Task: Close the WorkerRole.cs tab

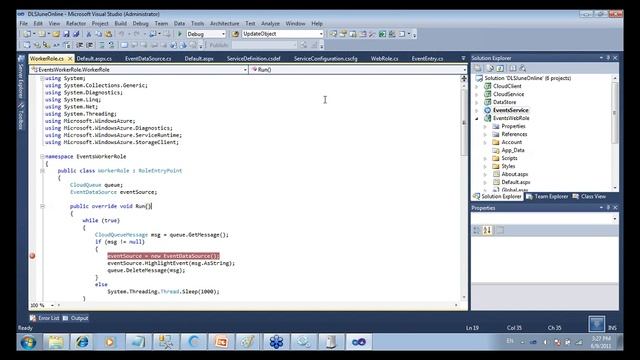Action: pos(70,59)
